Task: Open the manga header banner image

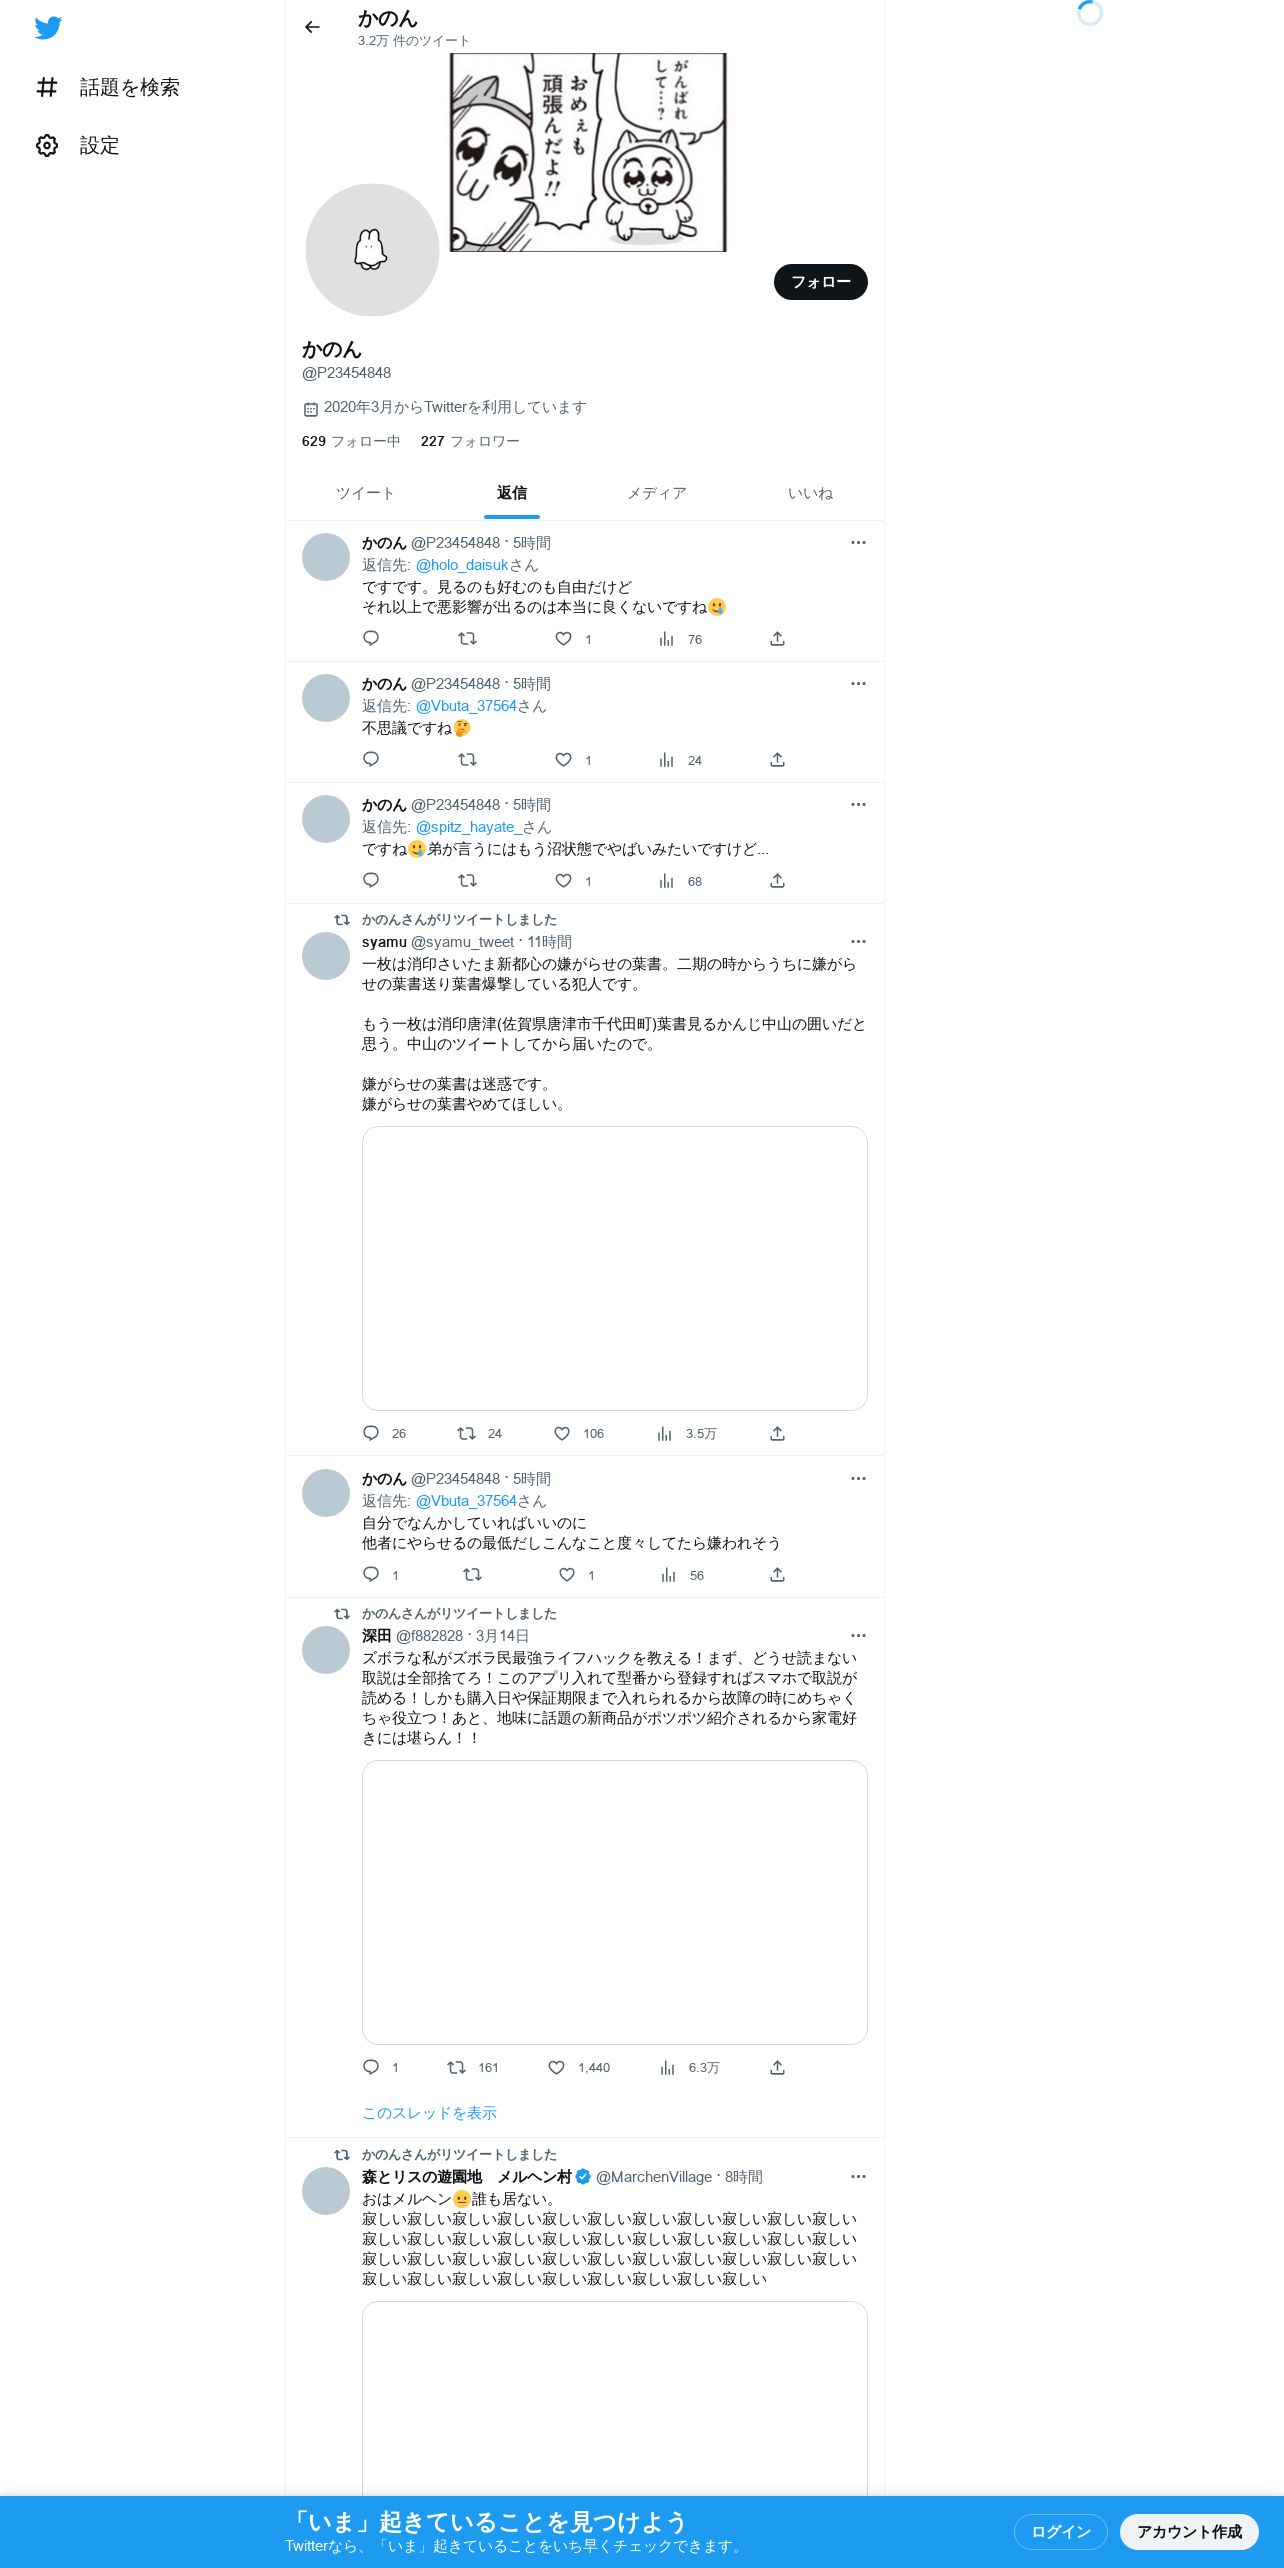Action: pyautogui.click(x=588, y=152)
